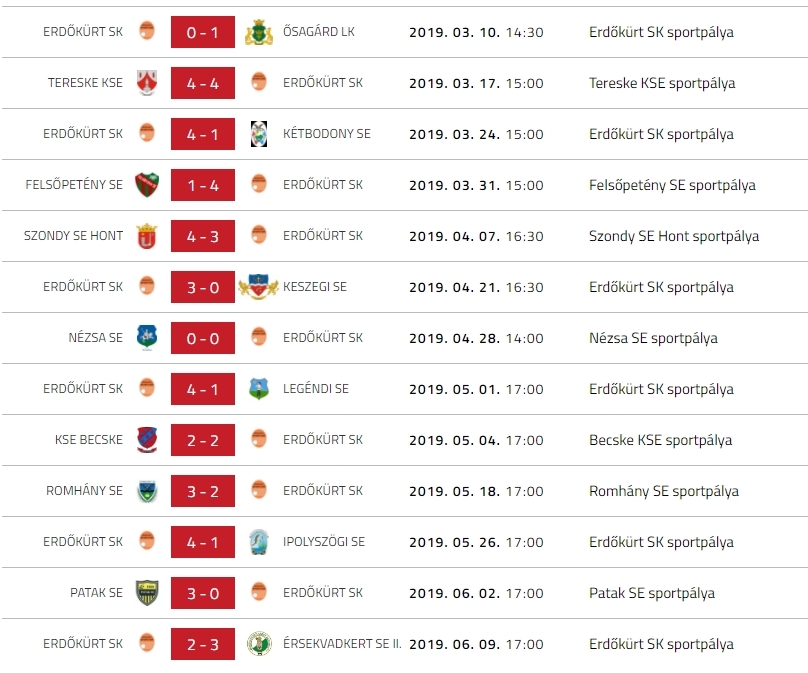The image size is (808, 673).
Task: Click the KSE Becske shield logo
Action: 147,440
